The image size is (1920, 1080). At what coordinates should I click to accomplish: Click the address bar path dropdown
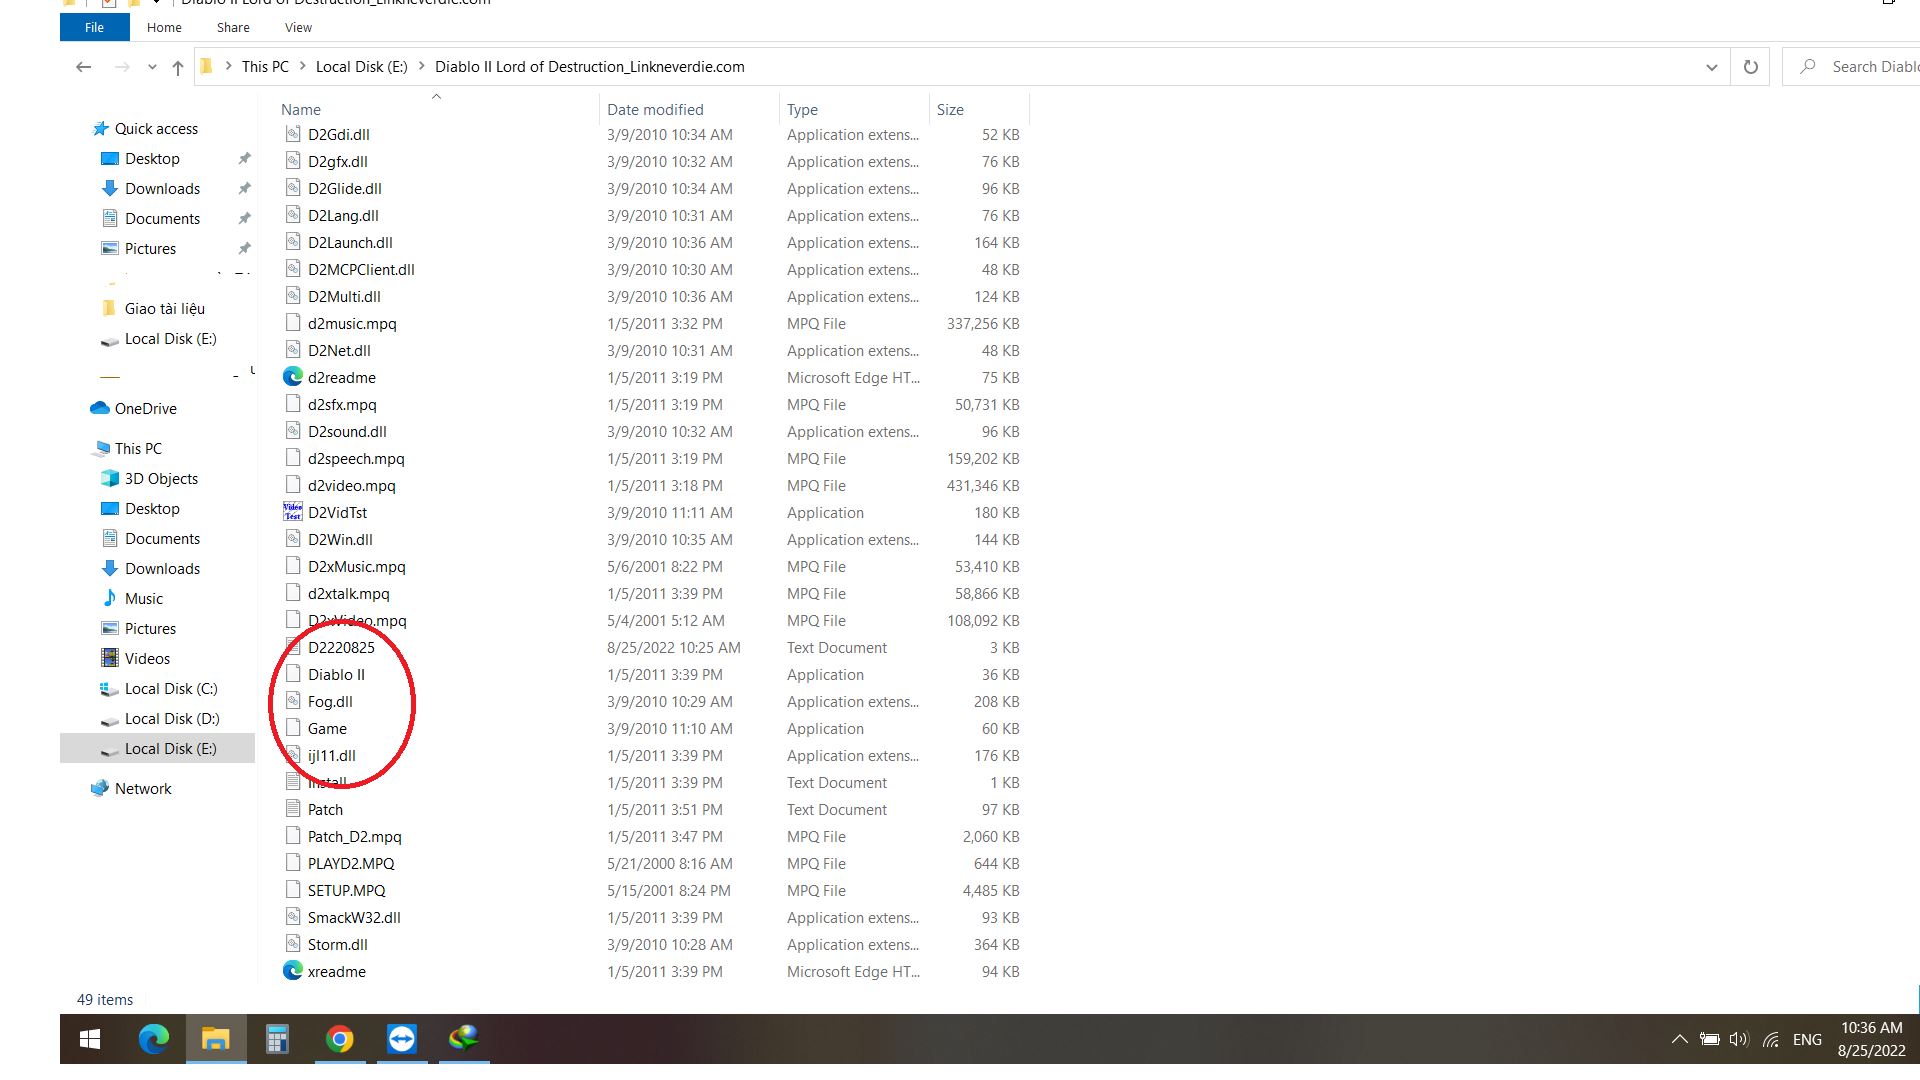[1710, 66]
